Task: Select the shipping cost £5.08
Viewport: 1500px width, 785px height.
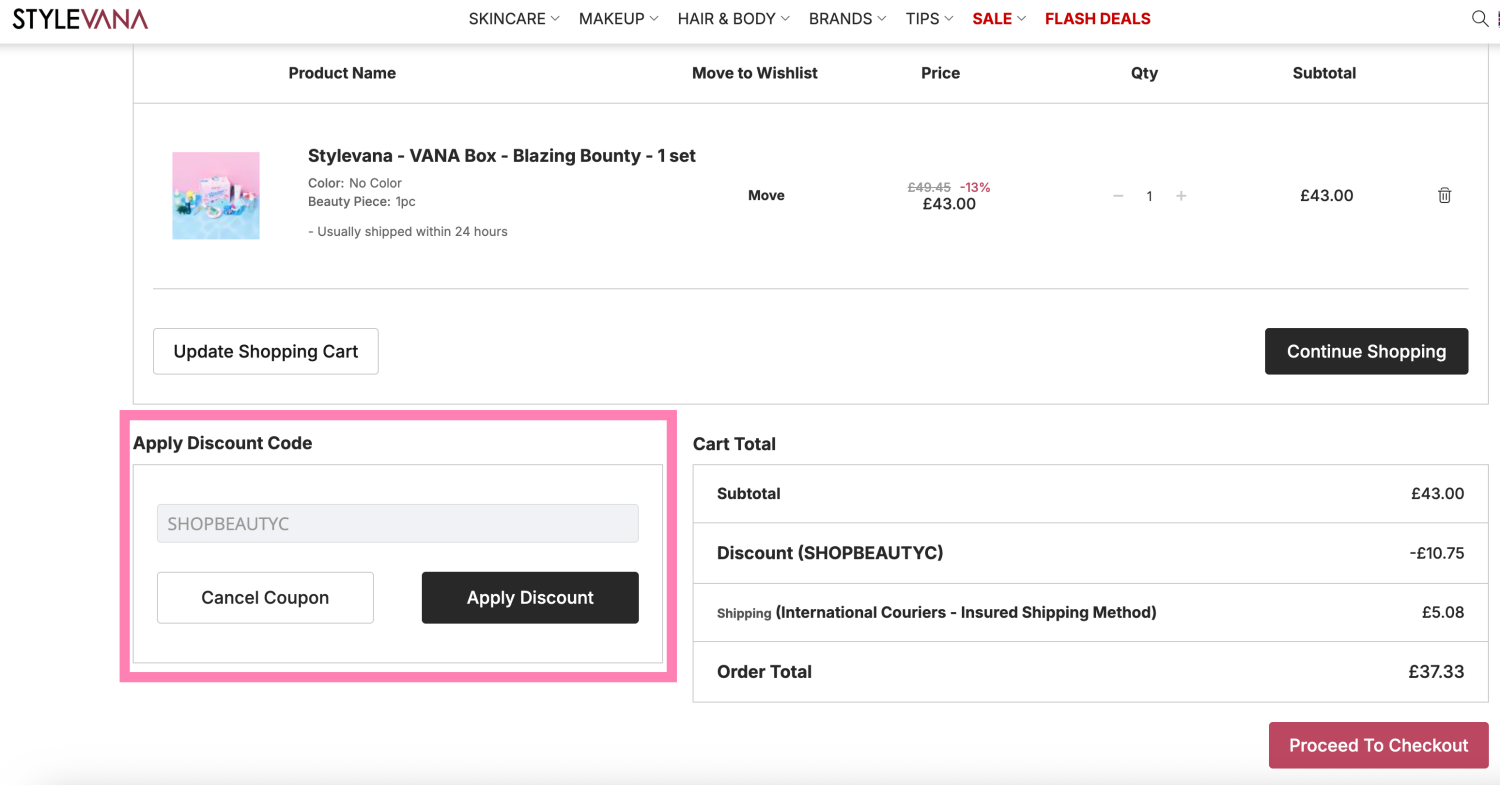Action: 1443,612
